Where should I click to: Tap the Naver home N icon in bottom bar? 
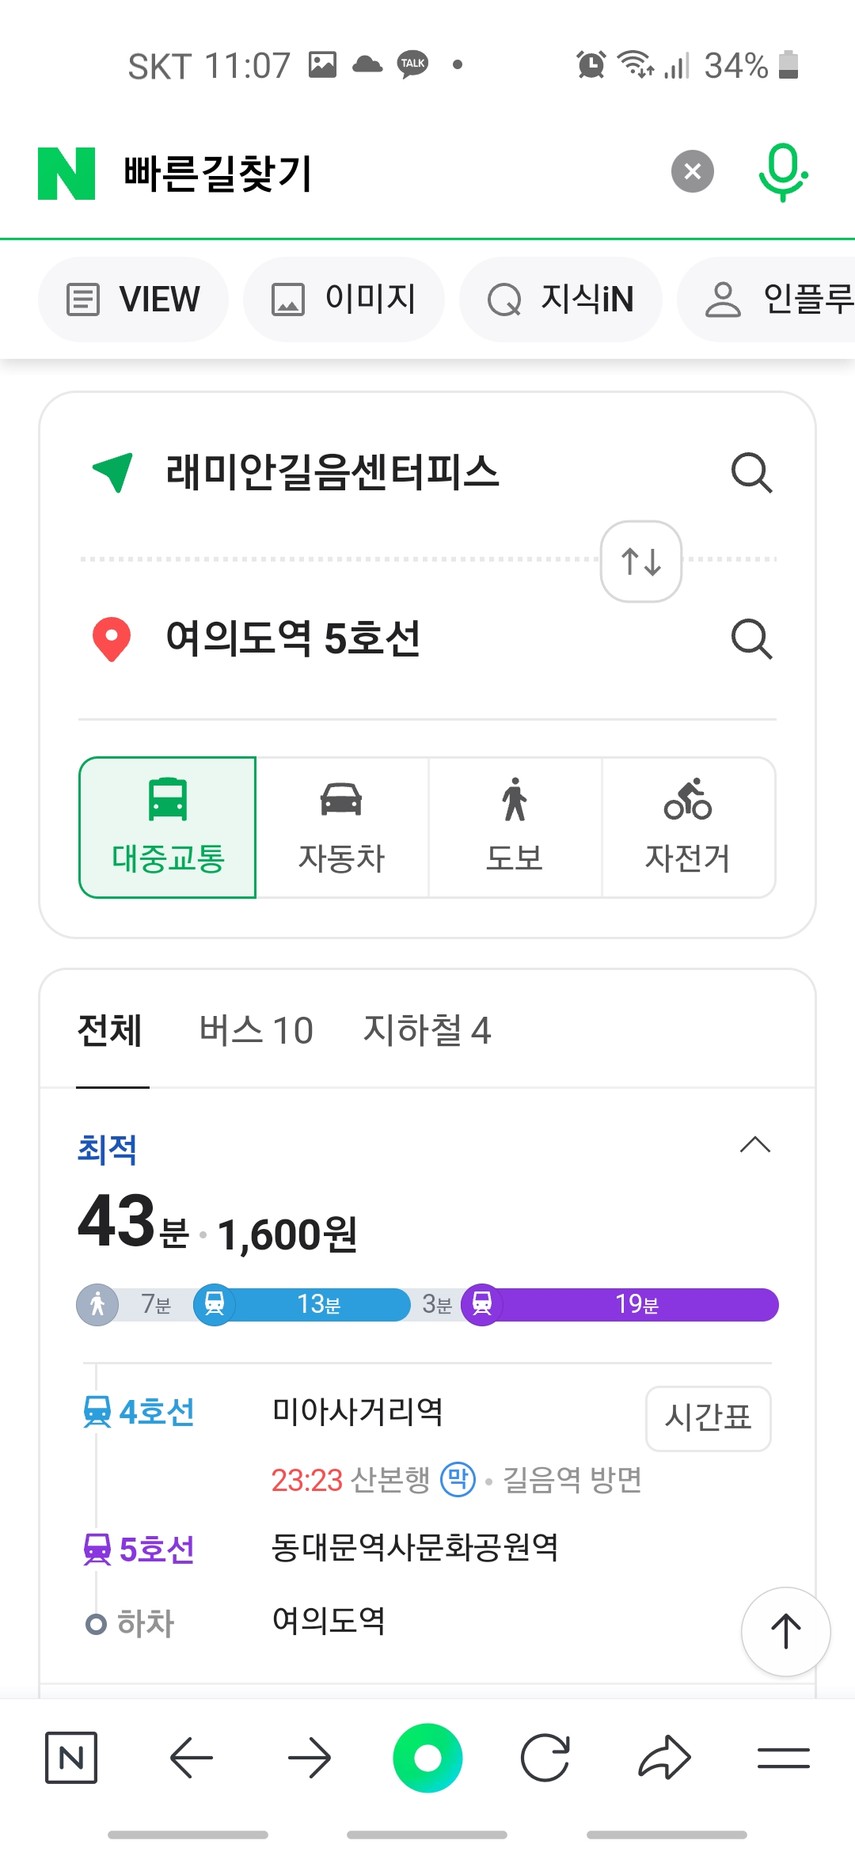click(71, 1757)
